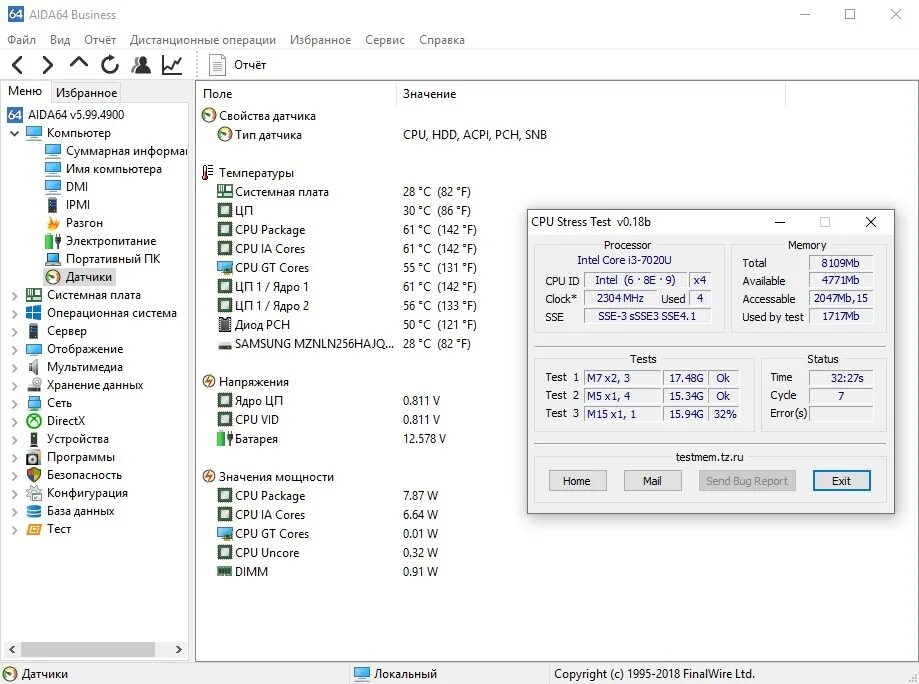Expand the Сеть tree node

pyautogui.click(x=15, y=404)
